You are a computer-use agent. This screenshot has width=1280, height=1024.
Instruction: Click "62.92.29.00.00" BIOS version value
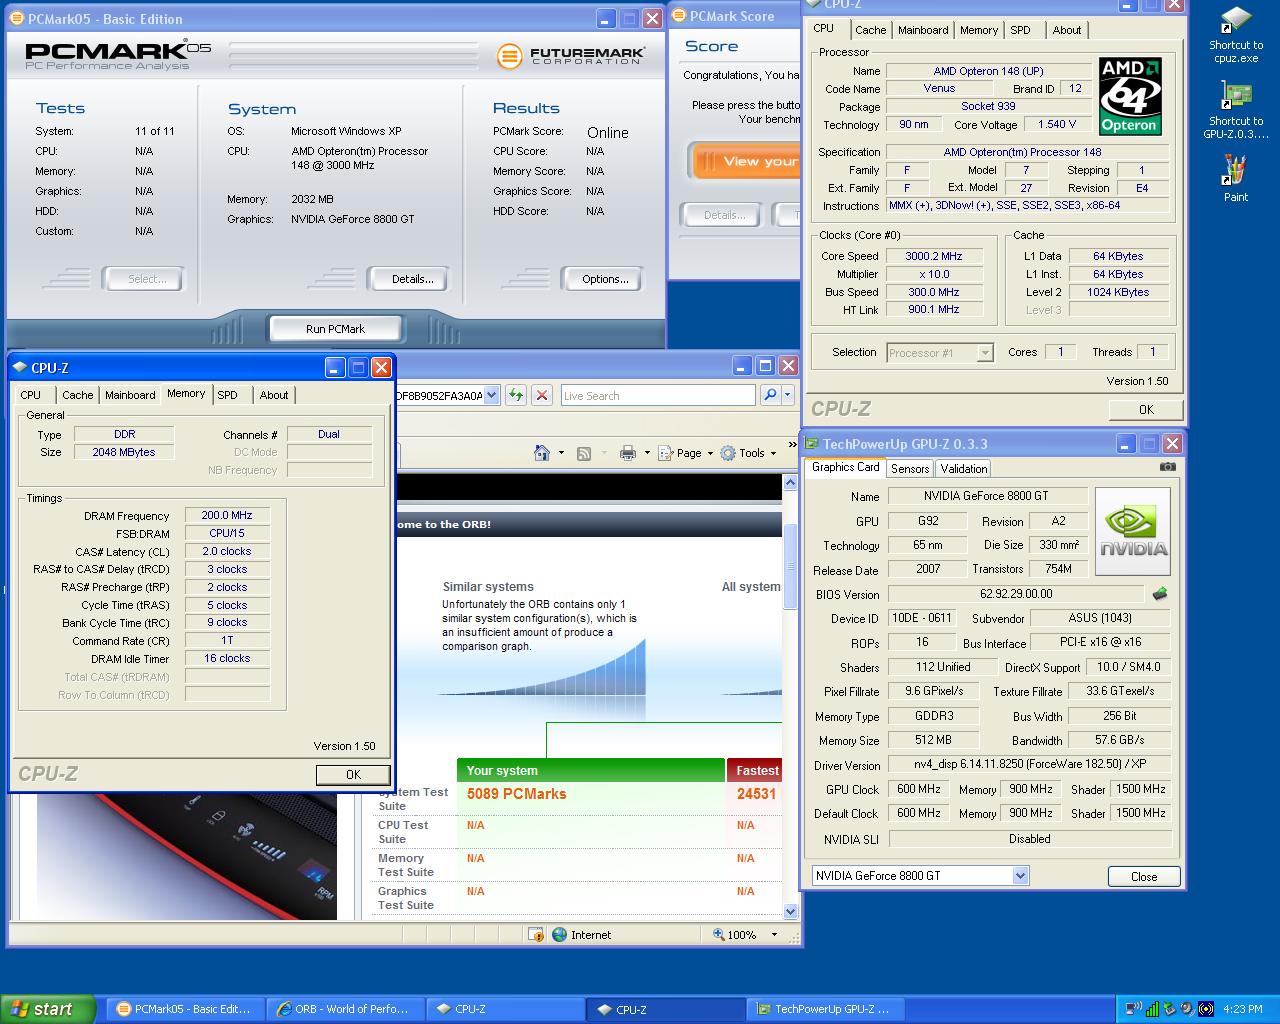click(1016, 594)
